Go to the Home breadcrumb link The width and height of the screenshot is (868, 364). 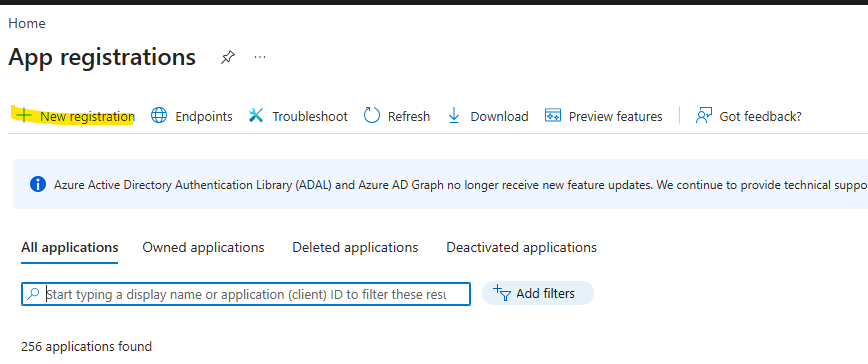27,23
